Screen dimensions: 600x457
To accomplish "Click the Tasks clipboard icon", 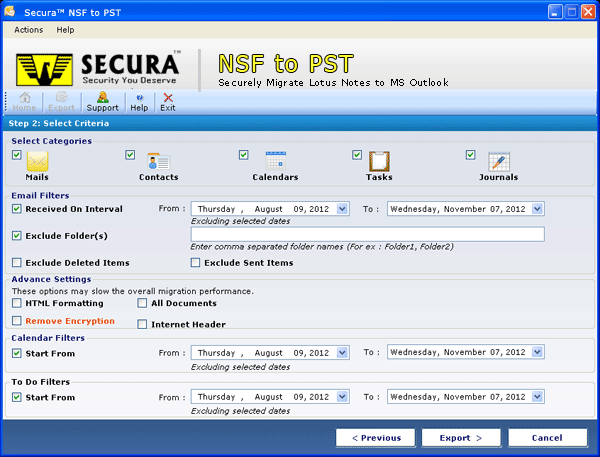I will point(379,161).
